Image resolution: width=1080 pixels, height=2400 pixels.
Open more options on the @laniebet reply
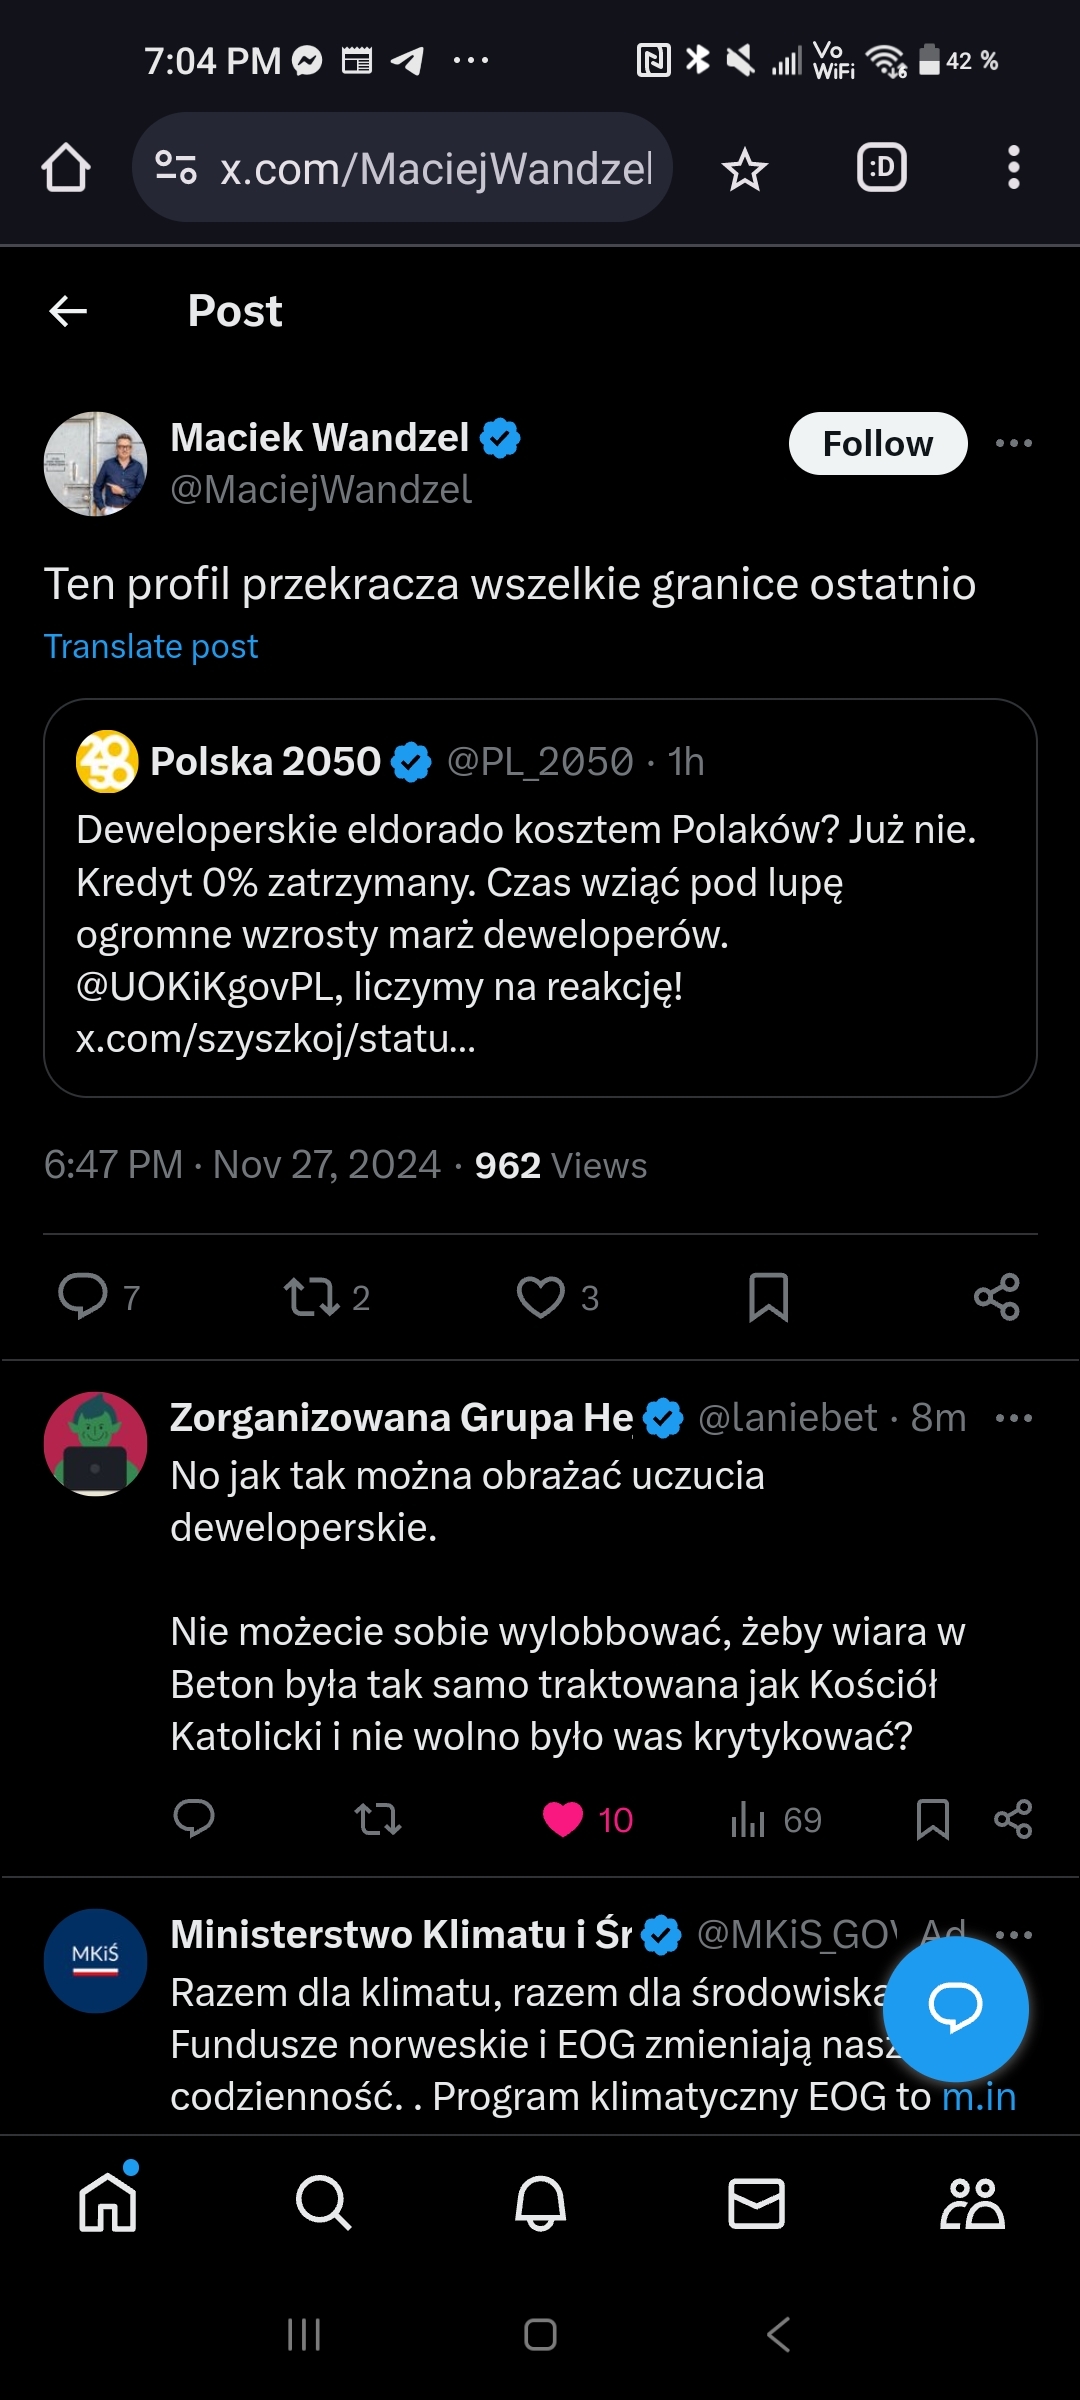point(1013,1418)
